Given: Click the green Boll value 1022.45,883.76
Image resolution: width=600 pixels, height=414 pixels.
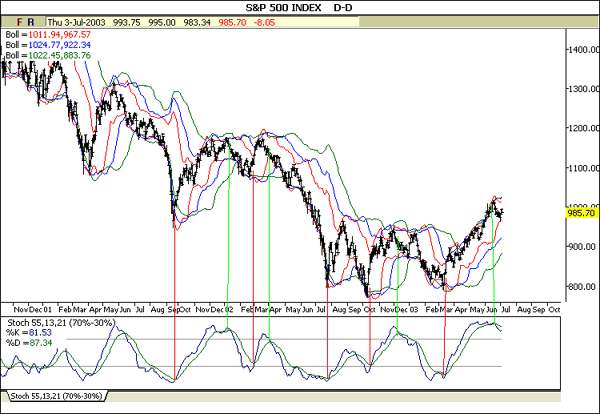Looking at the screenshot, I should click(60, 56).
